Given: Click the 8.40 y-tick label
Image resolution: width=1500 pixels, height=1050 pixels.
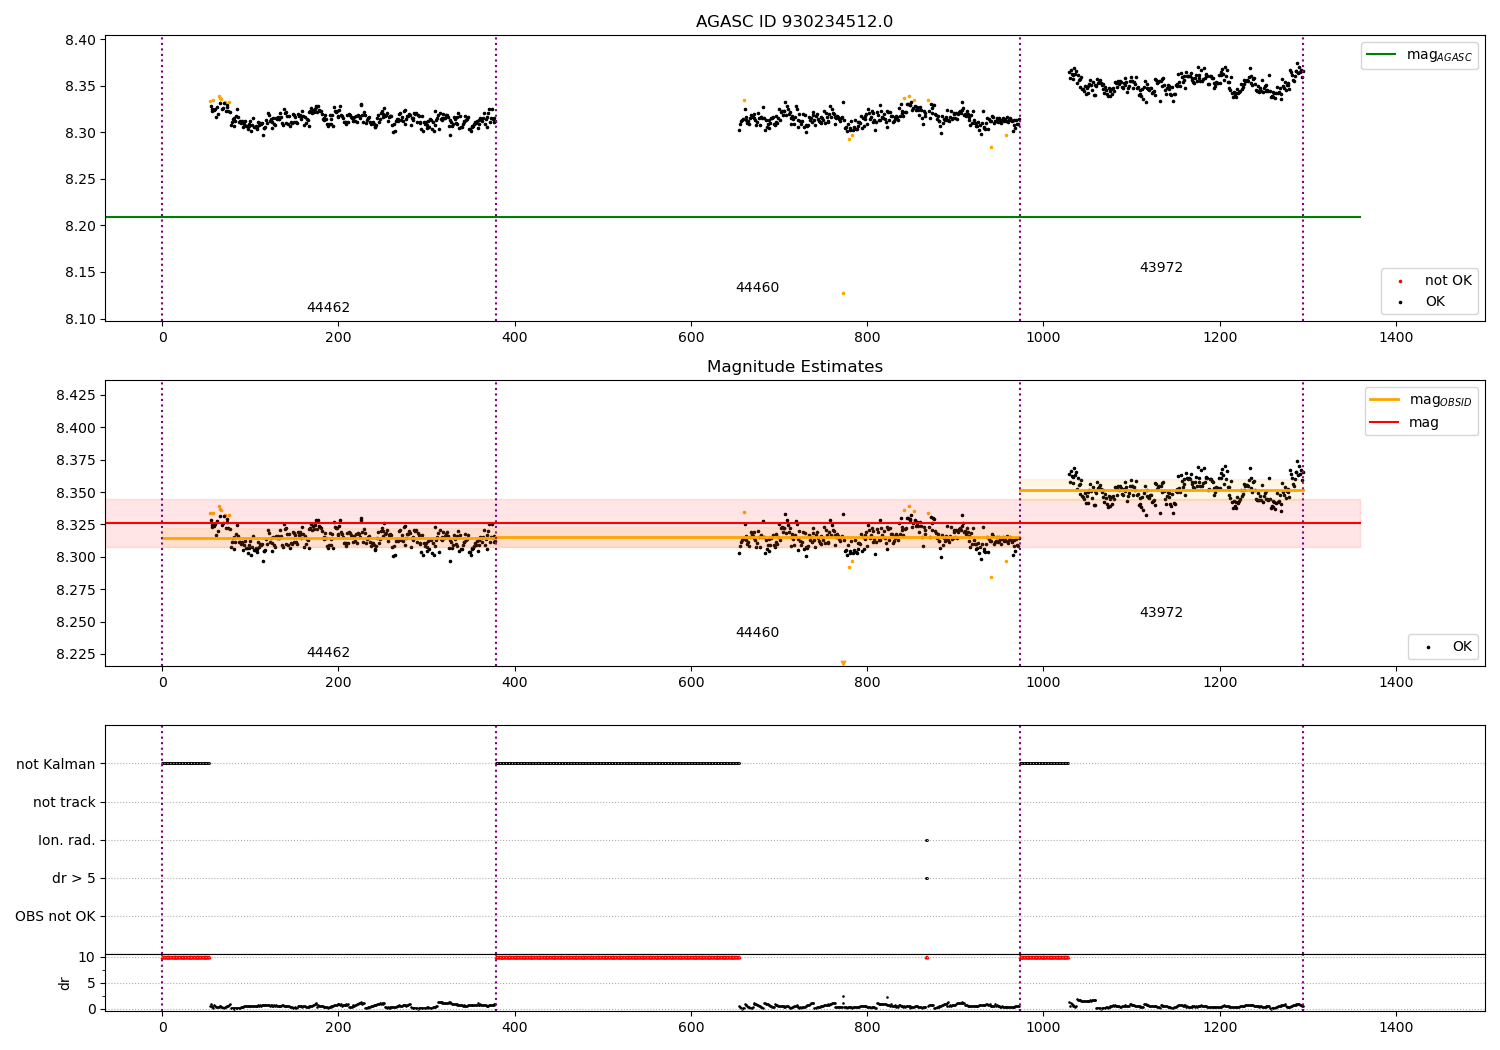Looking at the screenshot, I should pos(79,40).
